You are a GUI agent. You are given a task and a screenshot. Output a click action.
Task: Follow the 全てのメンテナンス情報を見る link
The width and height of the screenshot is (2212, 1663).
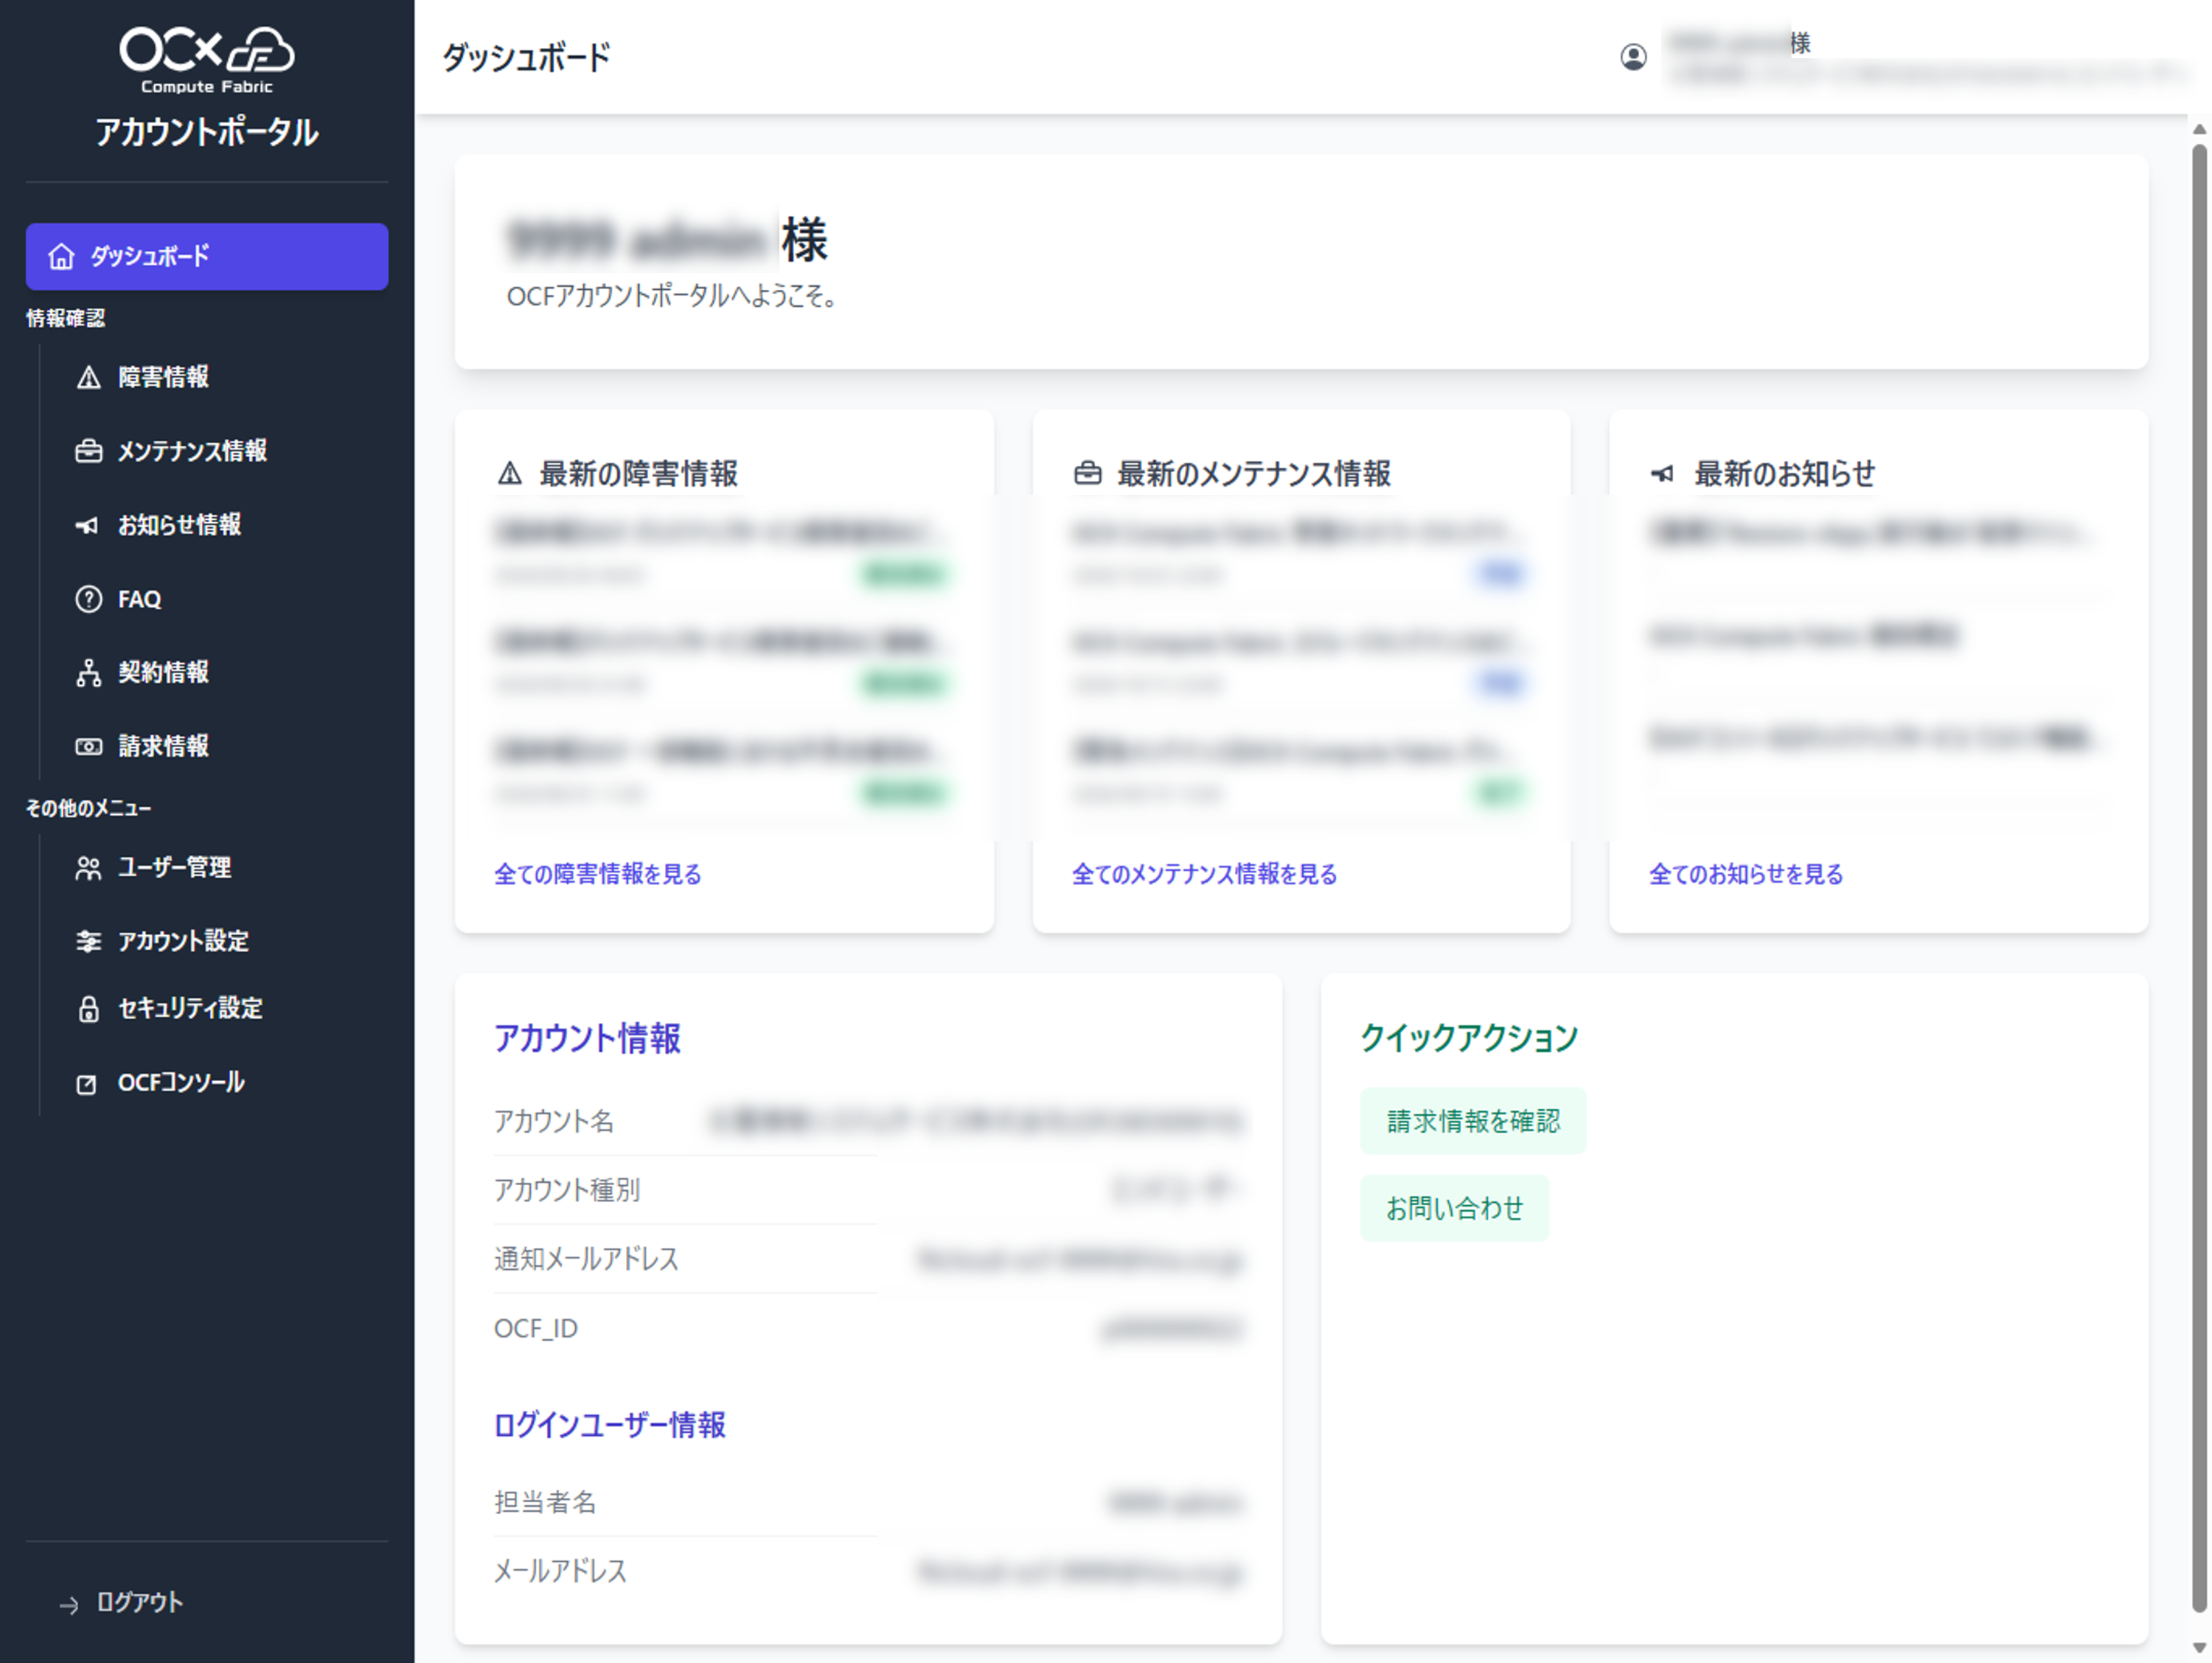[x=1204, y=874]
